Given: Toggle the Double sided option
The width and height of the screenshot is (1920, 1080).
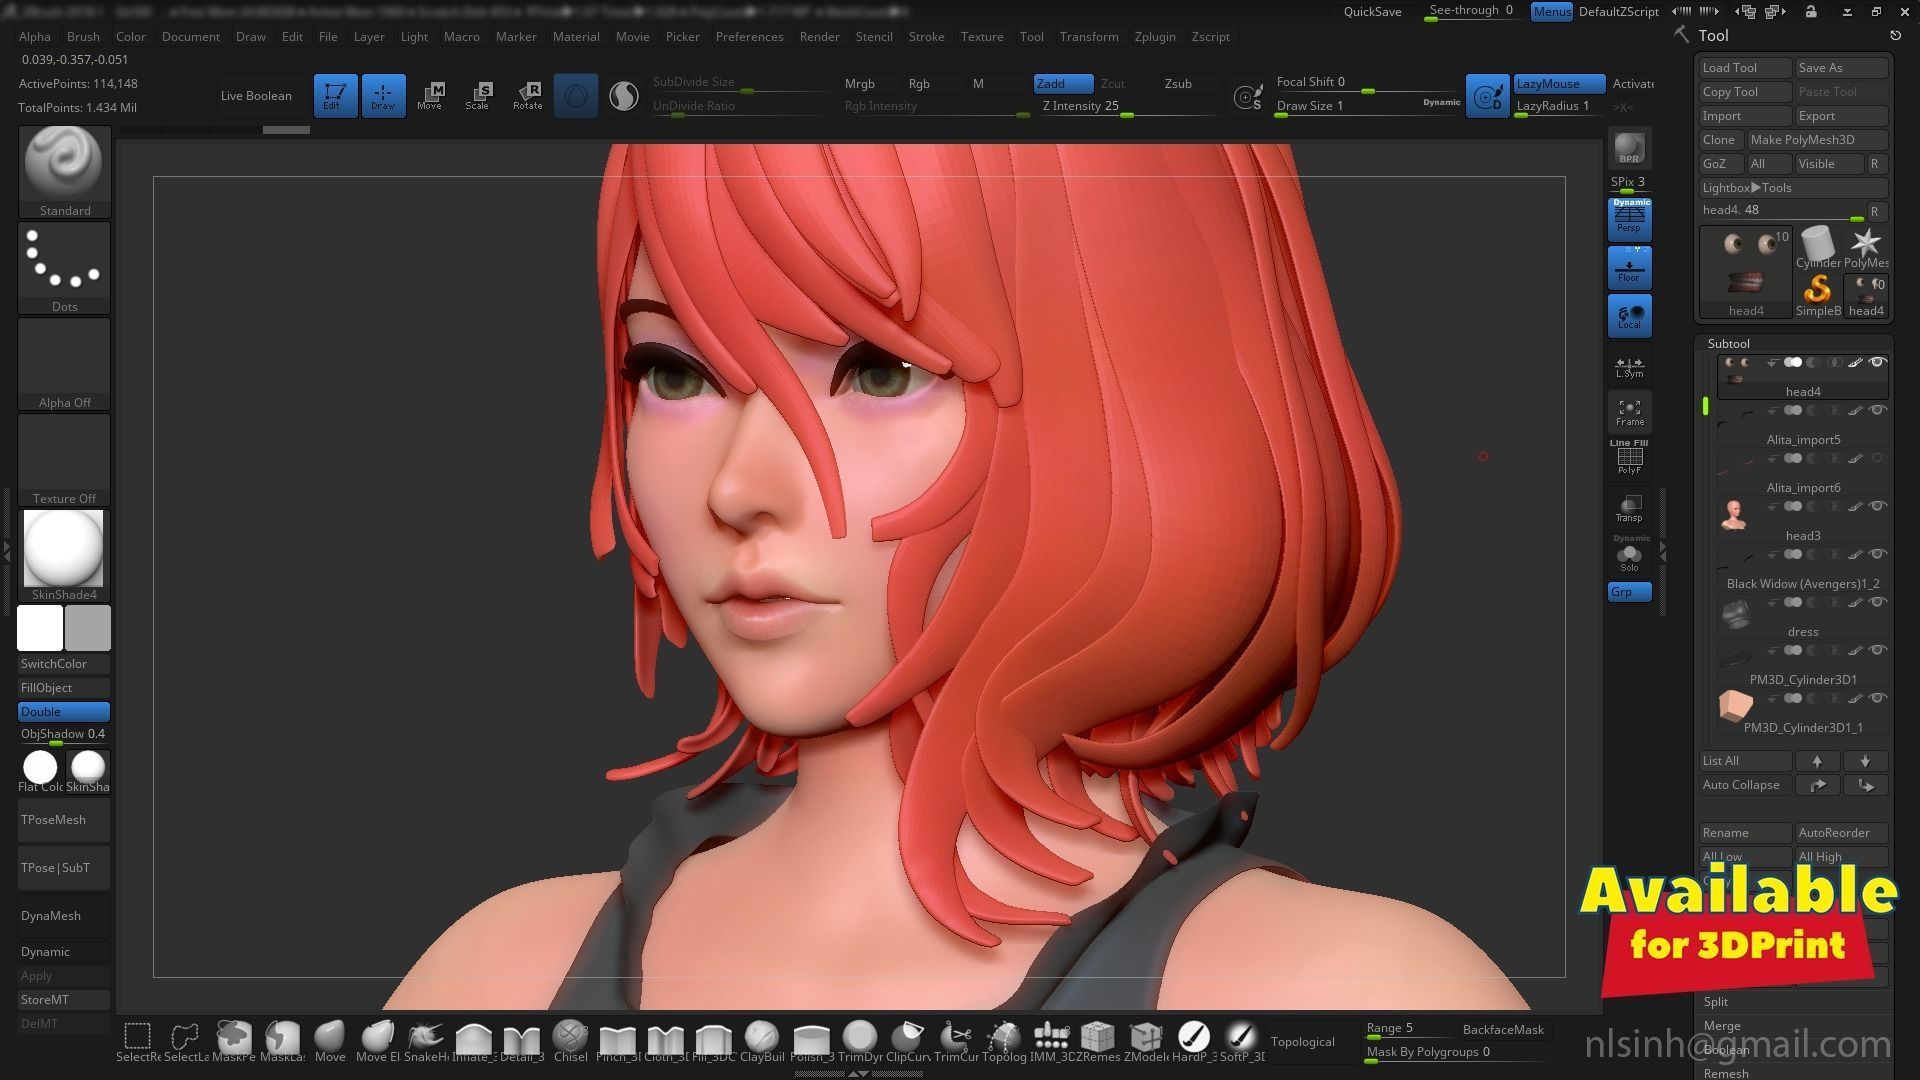Looking at the screenshot, I should 64,711.
